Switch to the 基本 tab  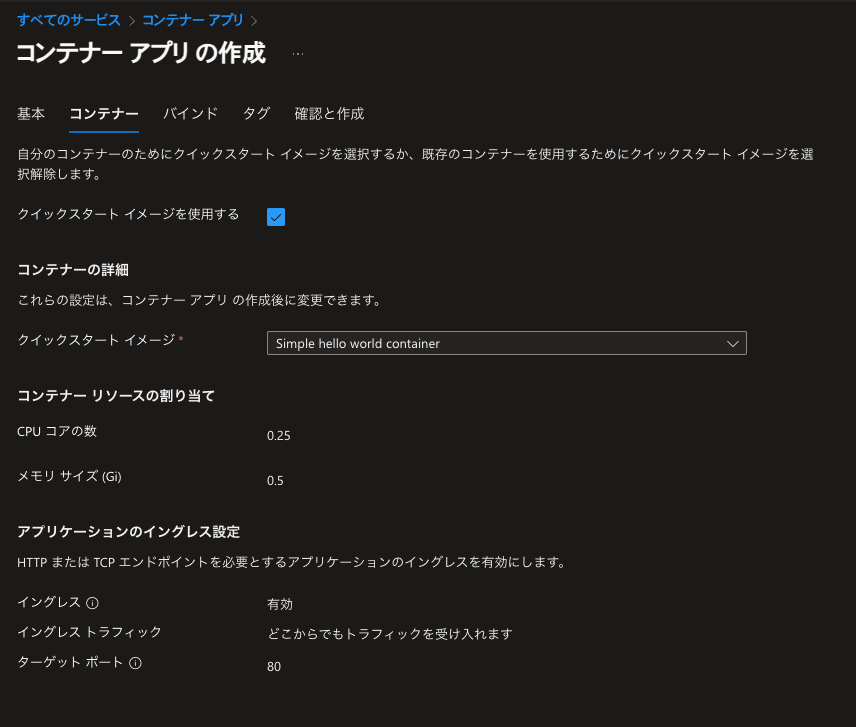pos(31,114)
